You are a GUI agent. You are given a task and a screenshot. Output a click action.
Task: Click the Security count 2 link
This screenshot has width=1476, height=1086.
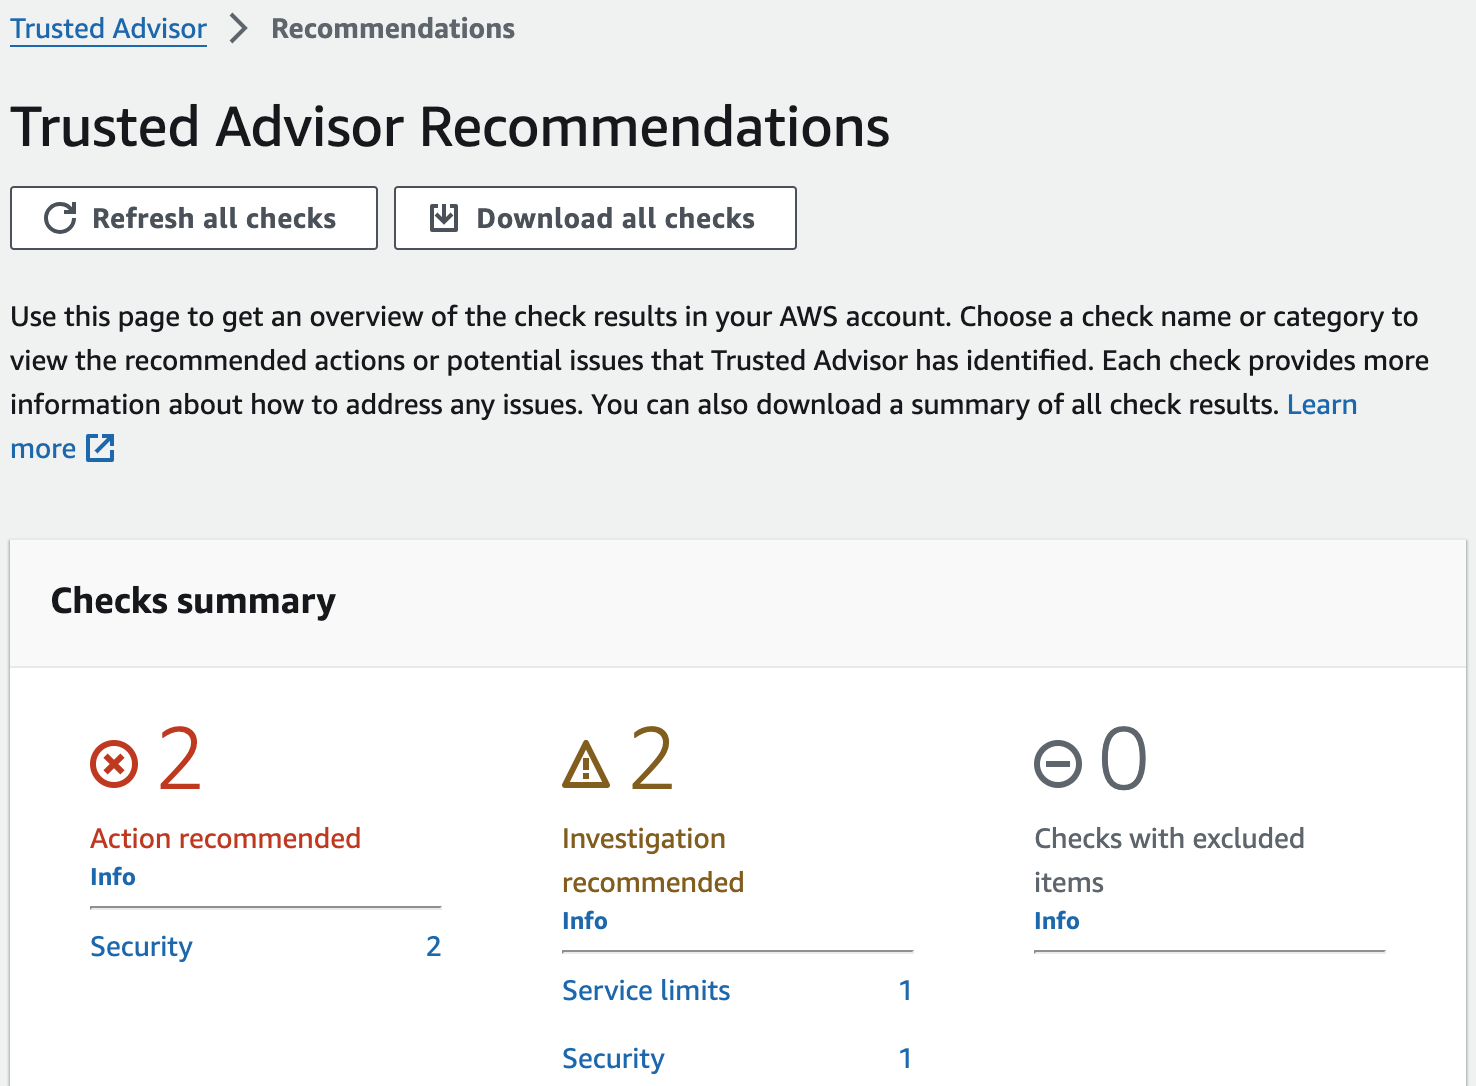click(x=433, y=947)
